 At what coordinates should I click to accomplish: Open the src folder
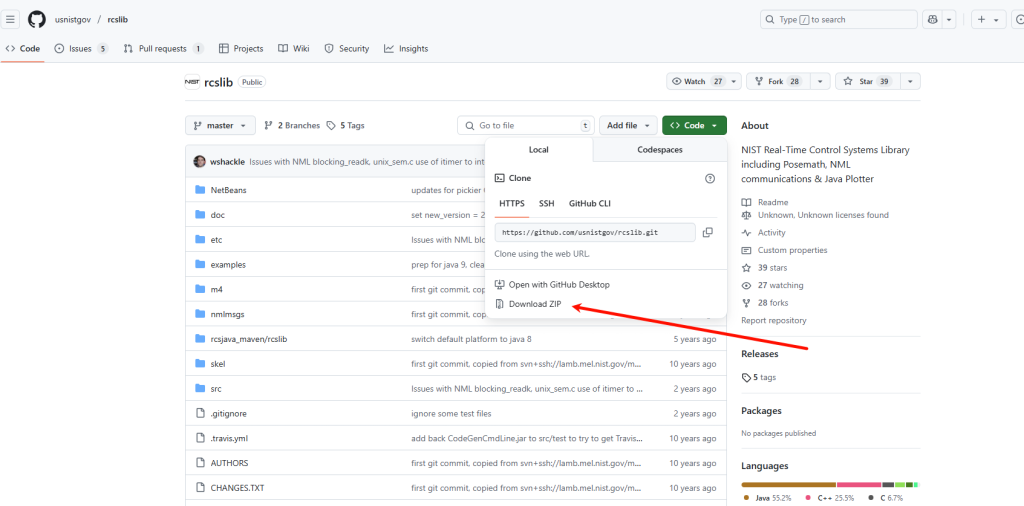[x=216, y=388]
